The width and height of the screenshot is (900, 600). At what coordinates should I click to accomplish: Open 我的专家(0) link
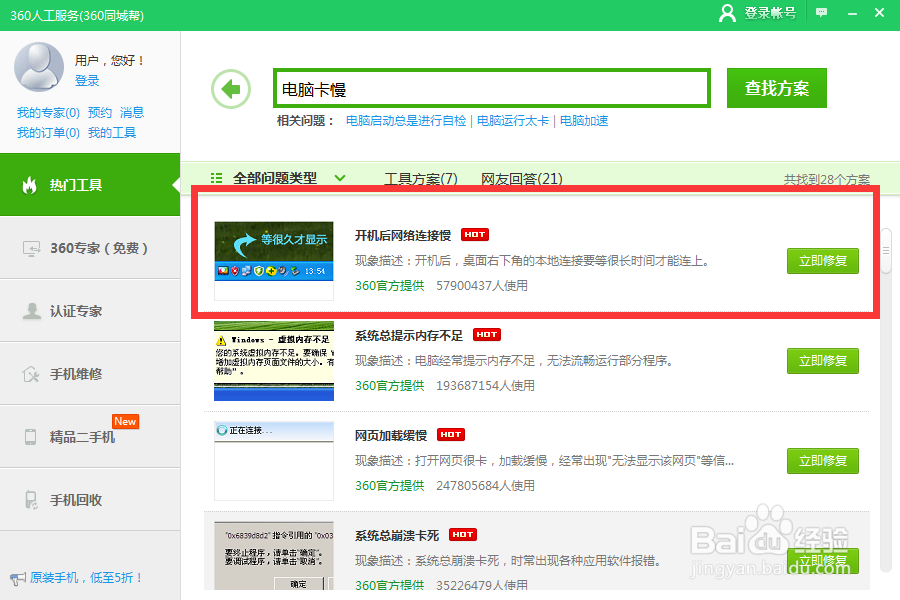(x=48, y=113)
